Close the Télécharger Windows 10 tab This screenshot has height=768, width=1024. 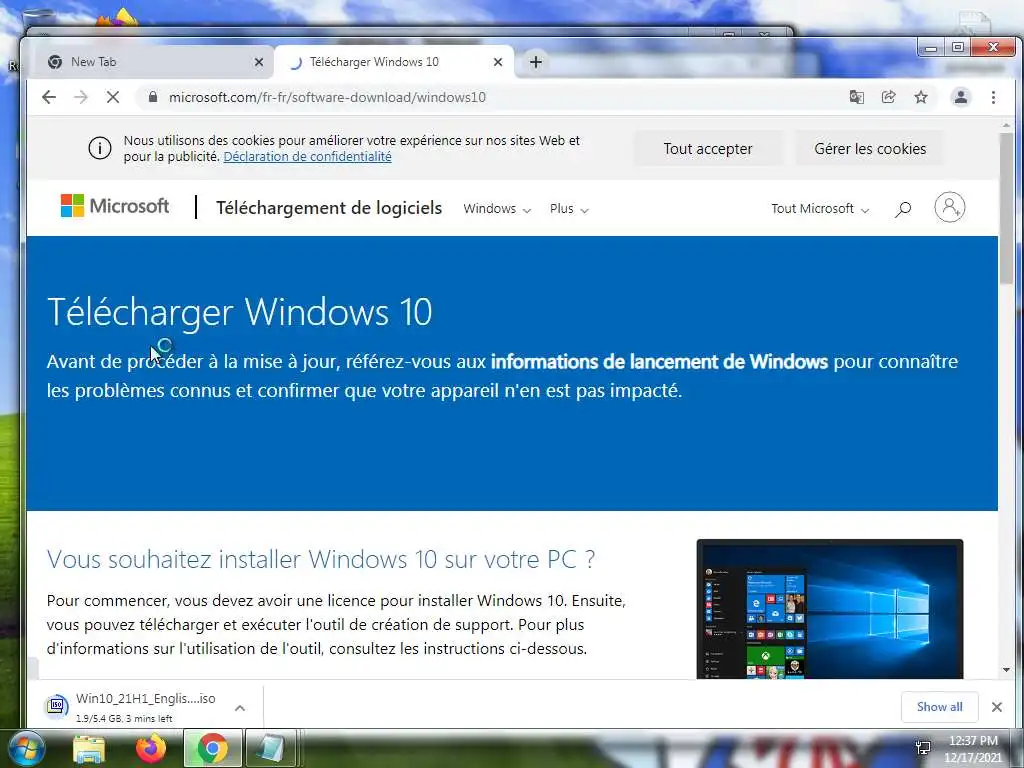498,62
